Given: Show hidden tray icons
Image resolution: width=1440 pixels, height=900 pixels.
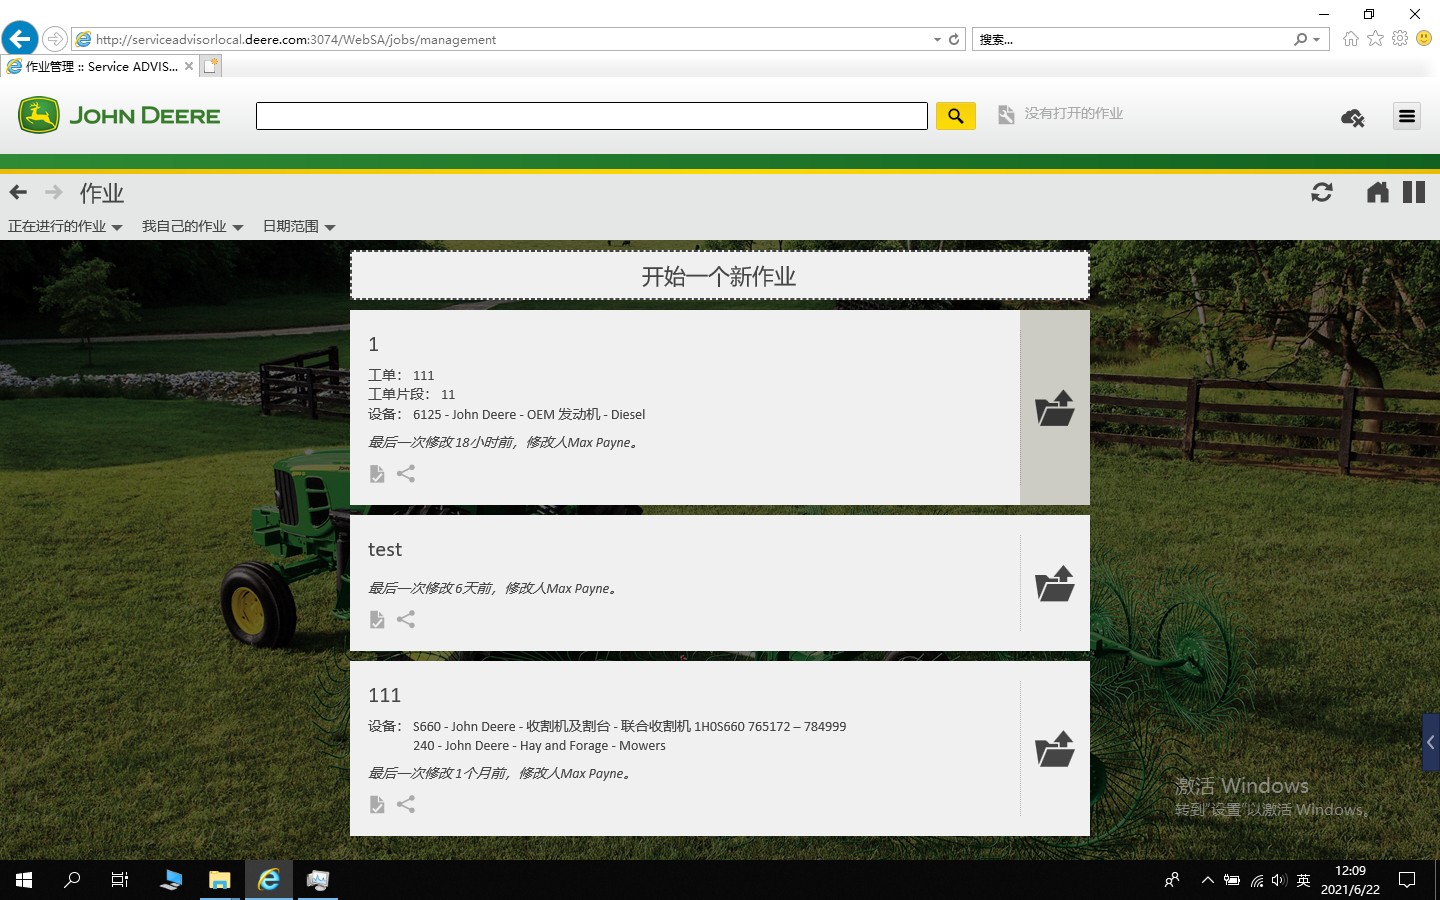Looking at the screenshot, I should click(1207, 881).
